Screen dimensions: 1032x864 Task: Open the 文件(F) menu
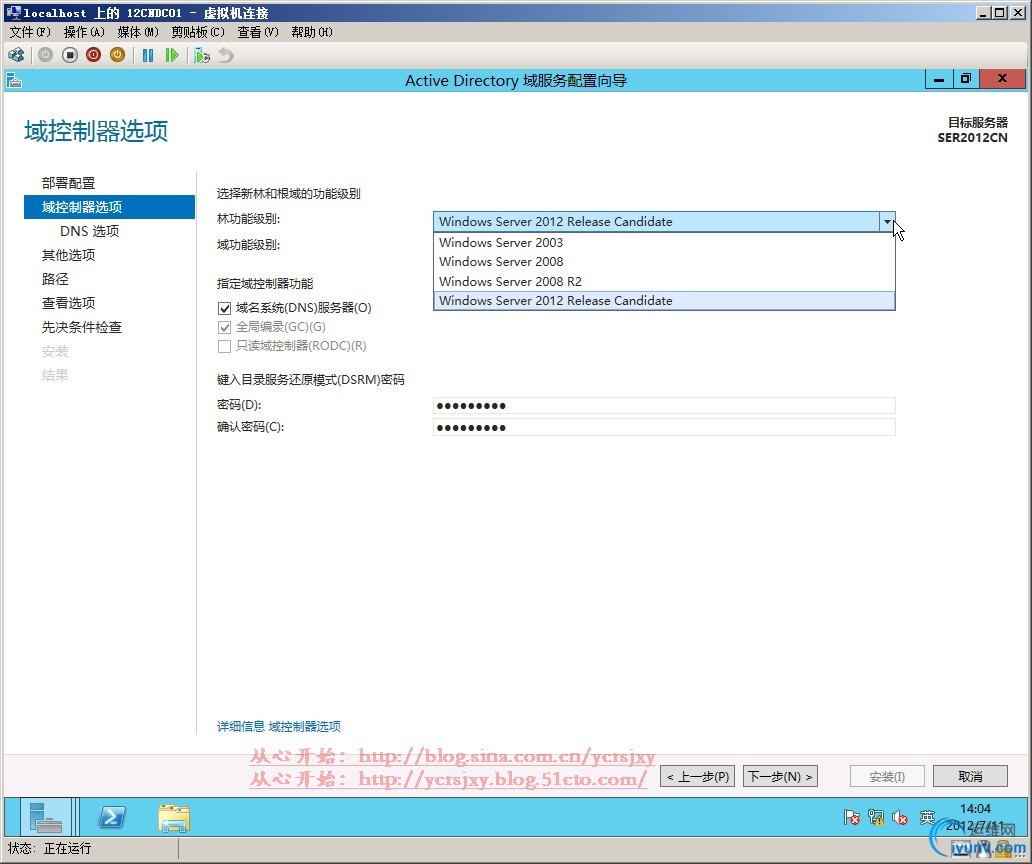click(x=30, y=32)
